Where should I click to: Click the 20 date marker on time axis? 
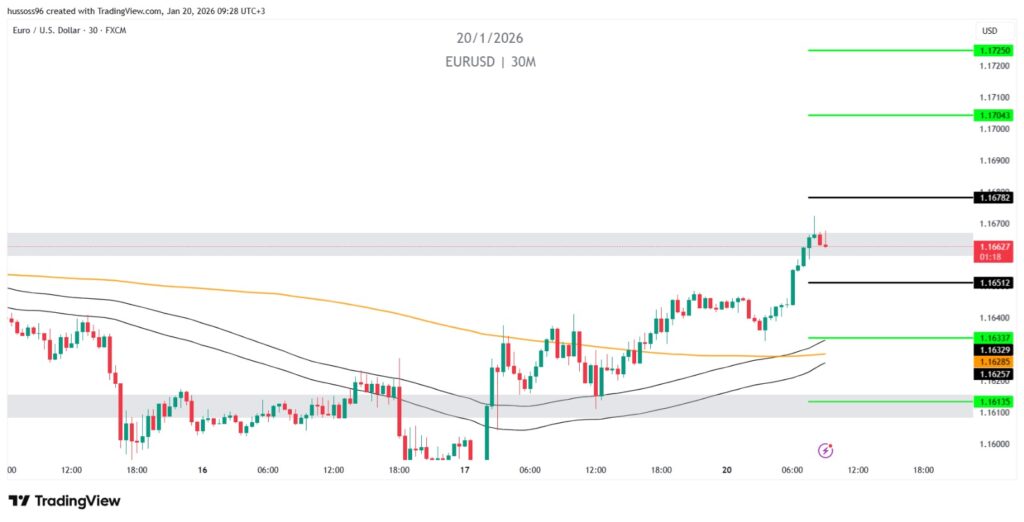[728, 469]
